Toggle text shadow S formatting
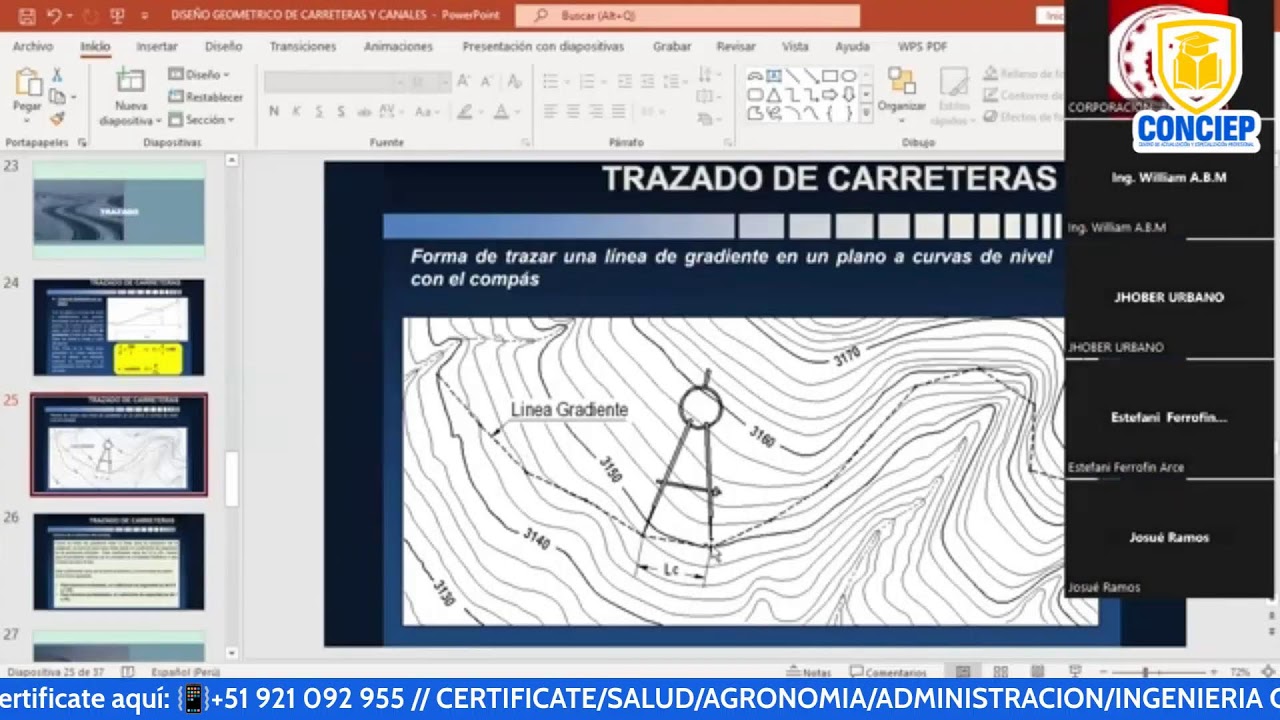This screenshot has height=720, width=1280. (341, 111)
